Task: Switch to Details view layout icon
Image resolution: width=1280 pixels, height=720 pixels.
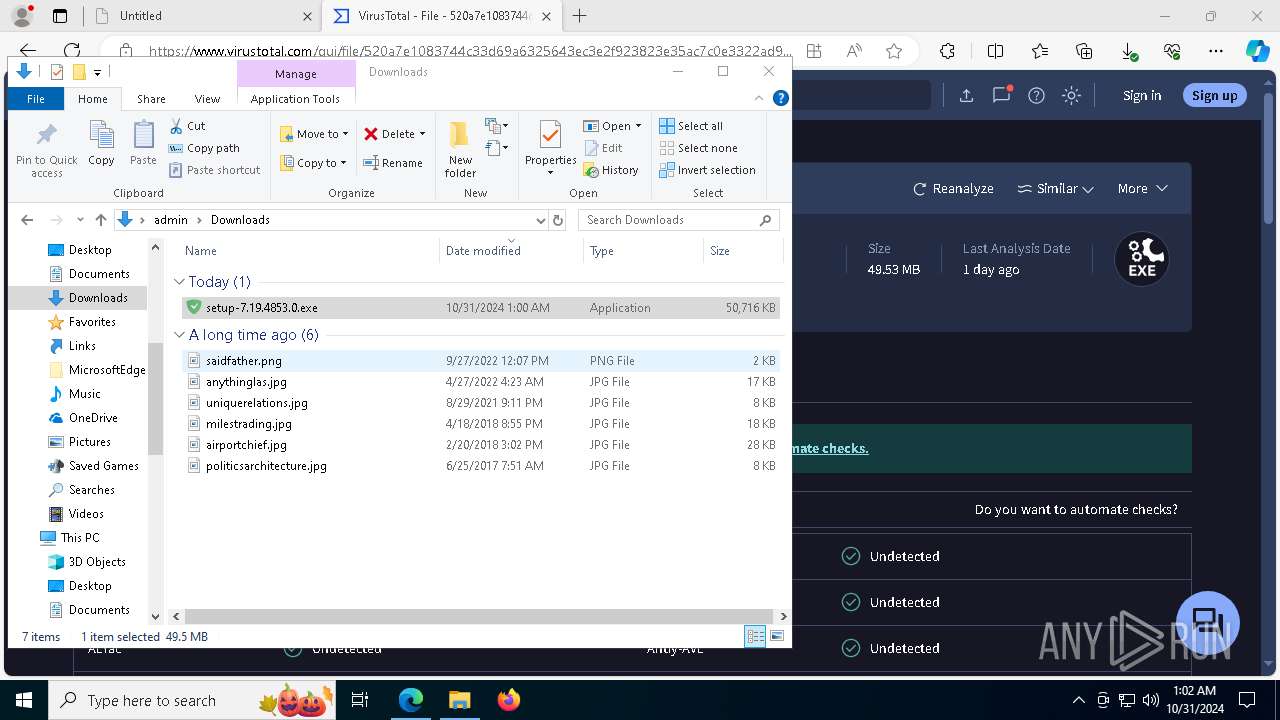Action: [755, 636]
